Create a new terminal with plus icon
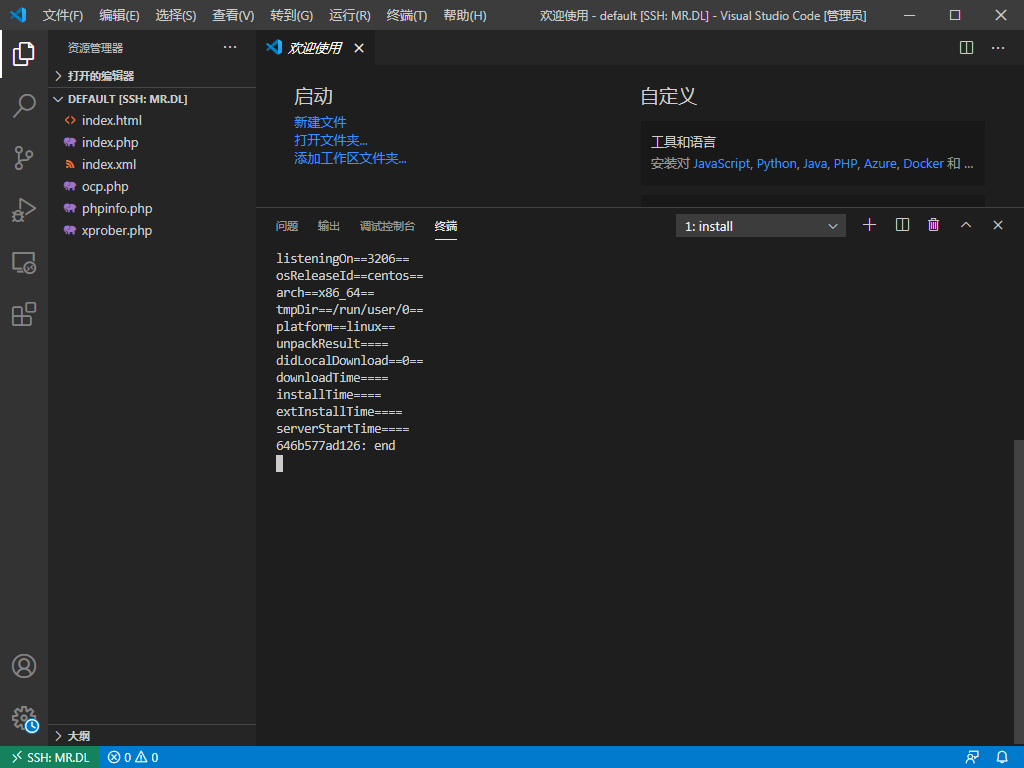This screenshot has width=1024, height=768. click(x=869, y=225)
